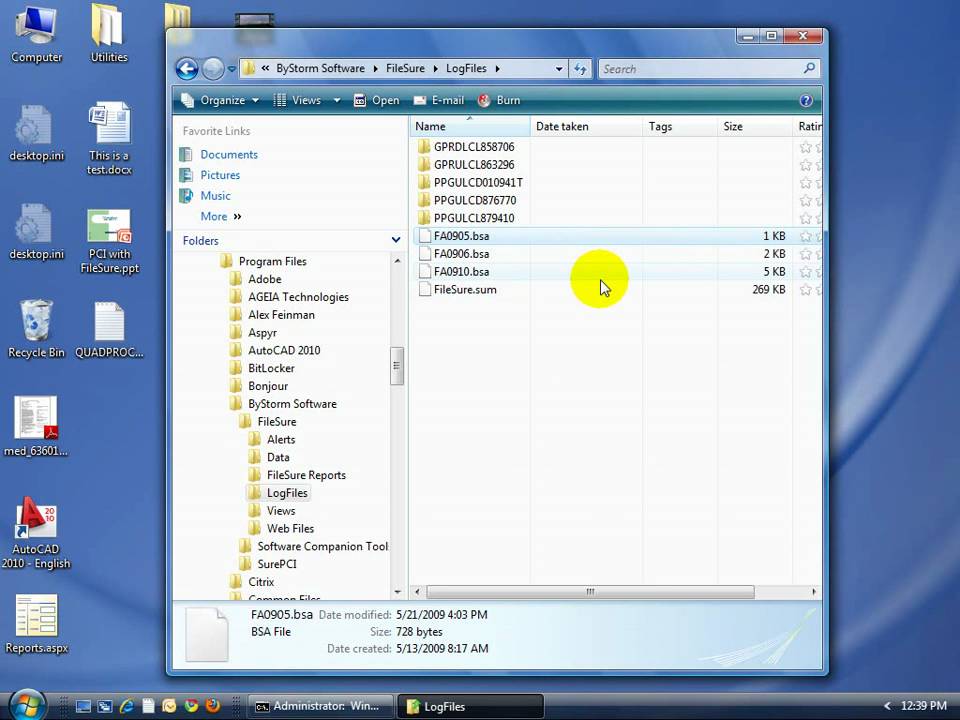
Task: Select folder PPGULCL879410
Action: pos(466,218)
